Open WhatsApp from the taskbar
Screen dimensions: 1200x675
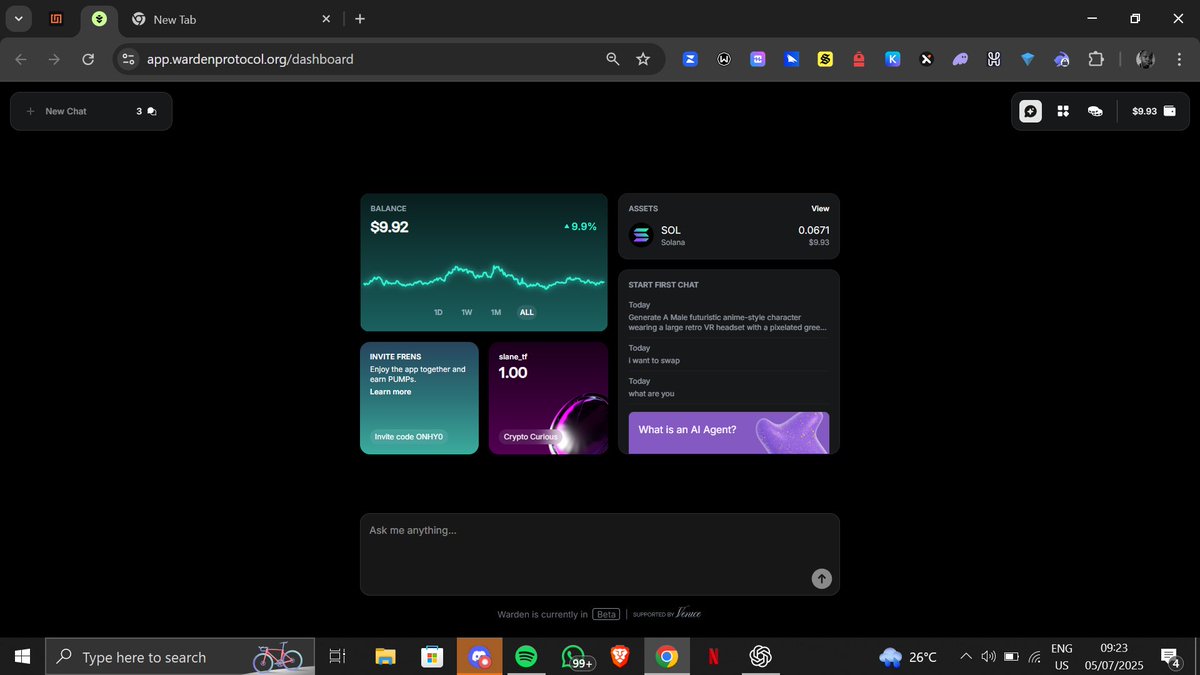coord(575,657)
